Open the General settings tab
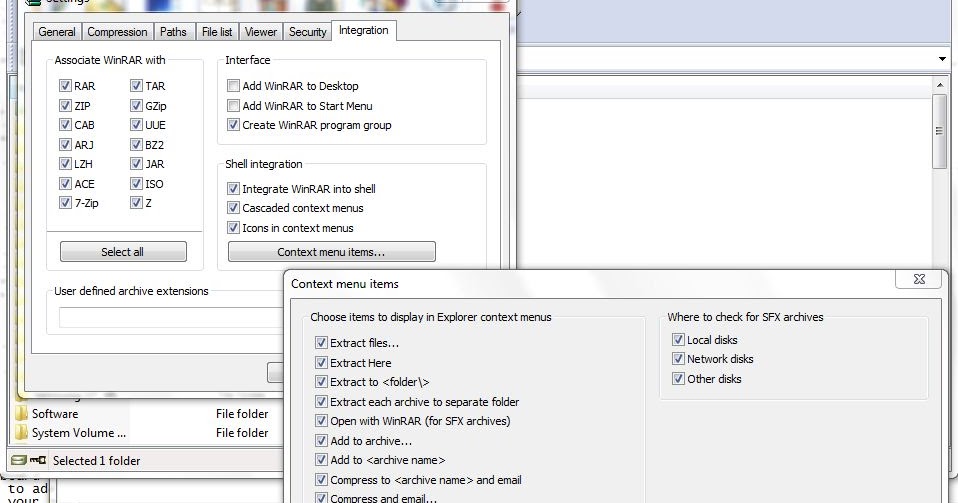The width and height of the screenshot is (958, 503). click(x=57, y=32)
